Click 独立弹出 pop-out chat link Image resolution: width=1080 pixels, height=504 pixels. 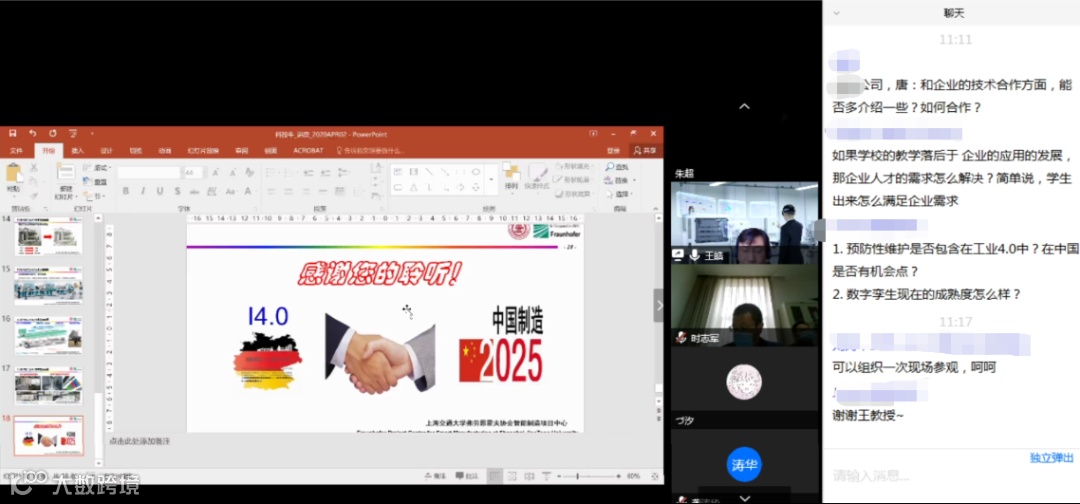pos(1051,458)
